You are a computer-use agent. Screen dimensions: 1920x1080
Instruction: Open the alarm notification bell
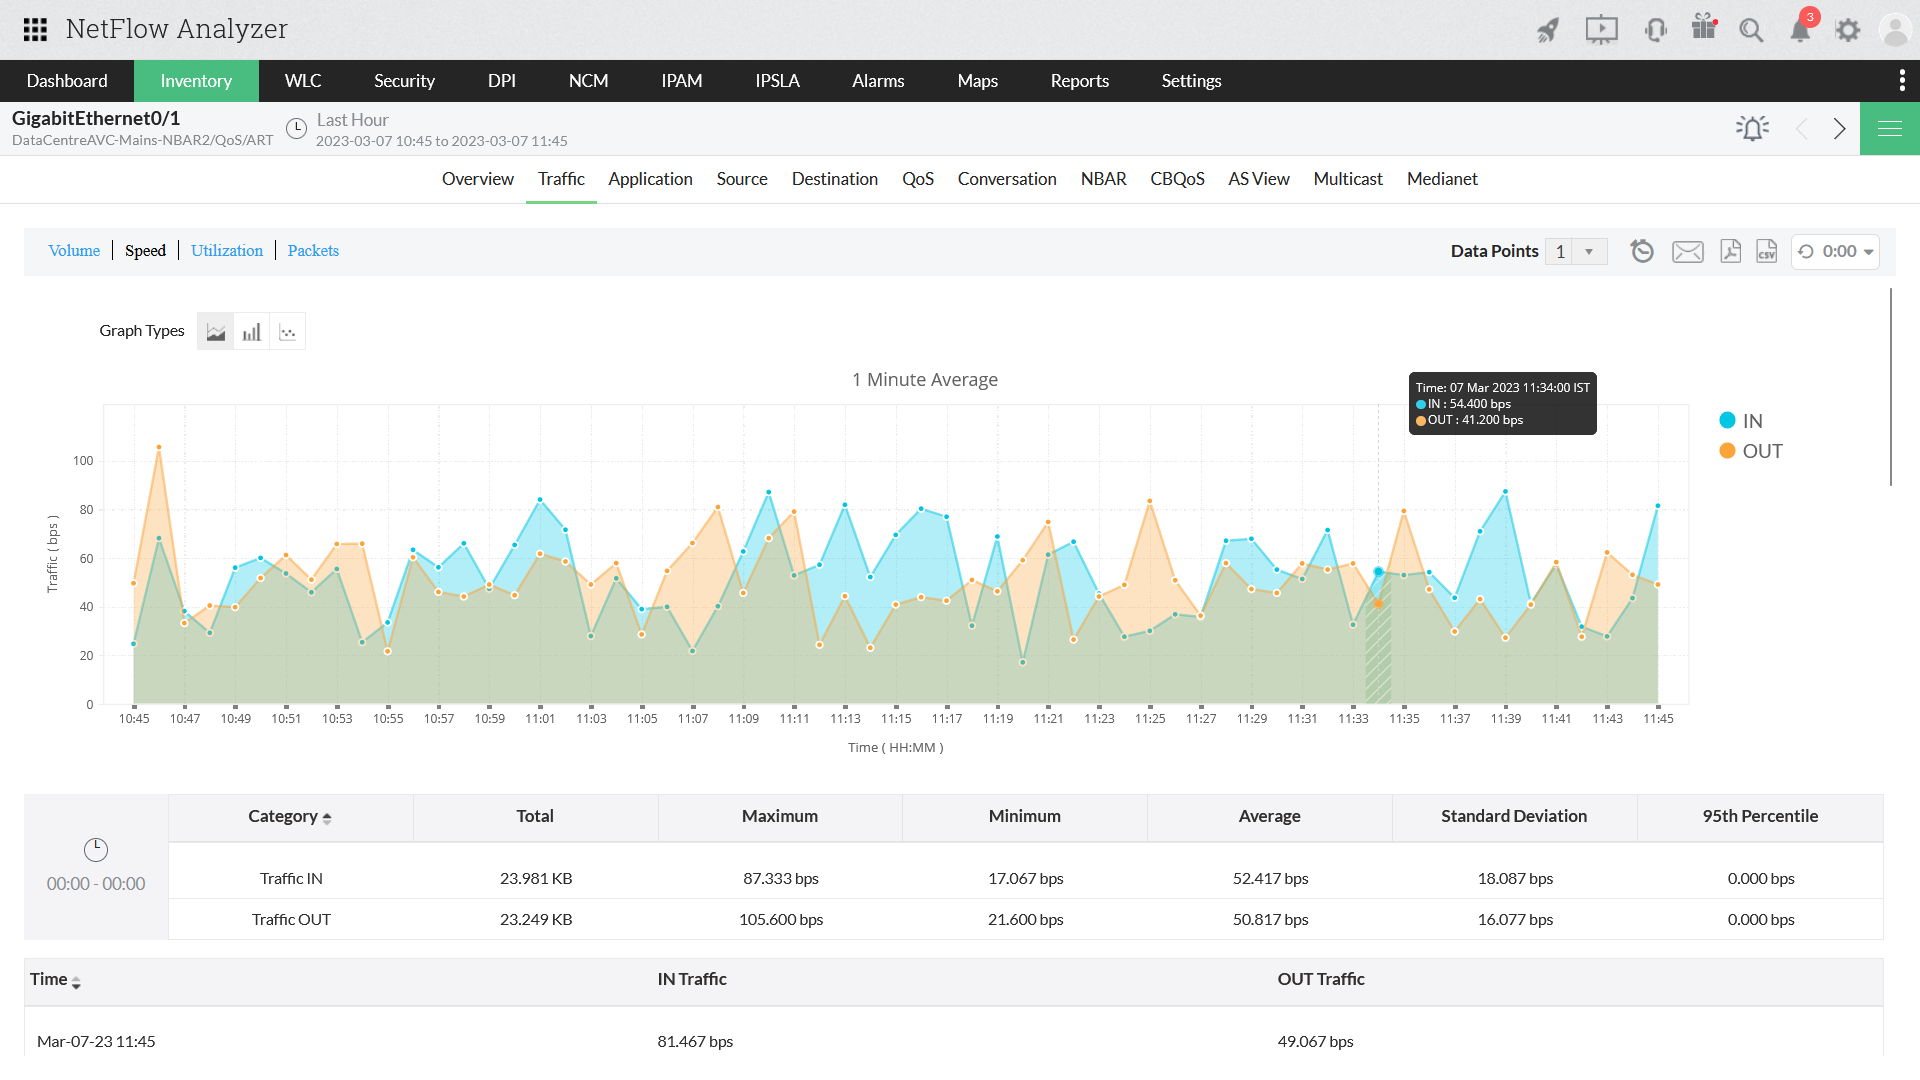(x=1799, y=30)
